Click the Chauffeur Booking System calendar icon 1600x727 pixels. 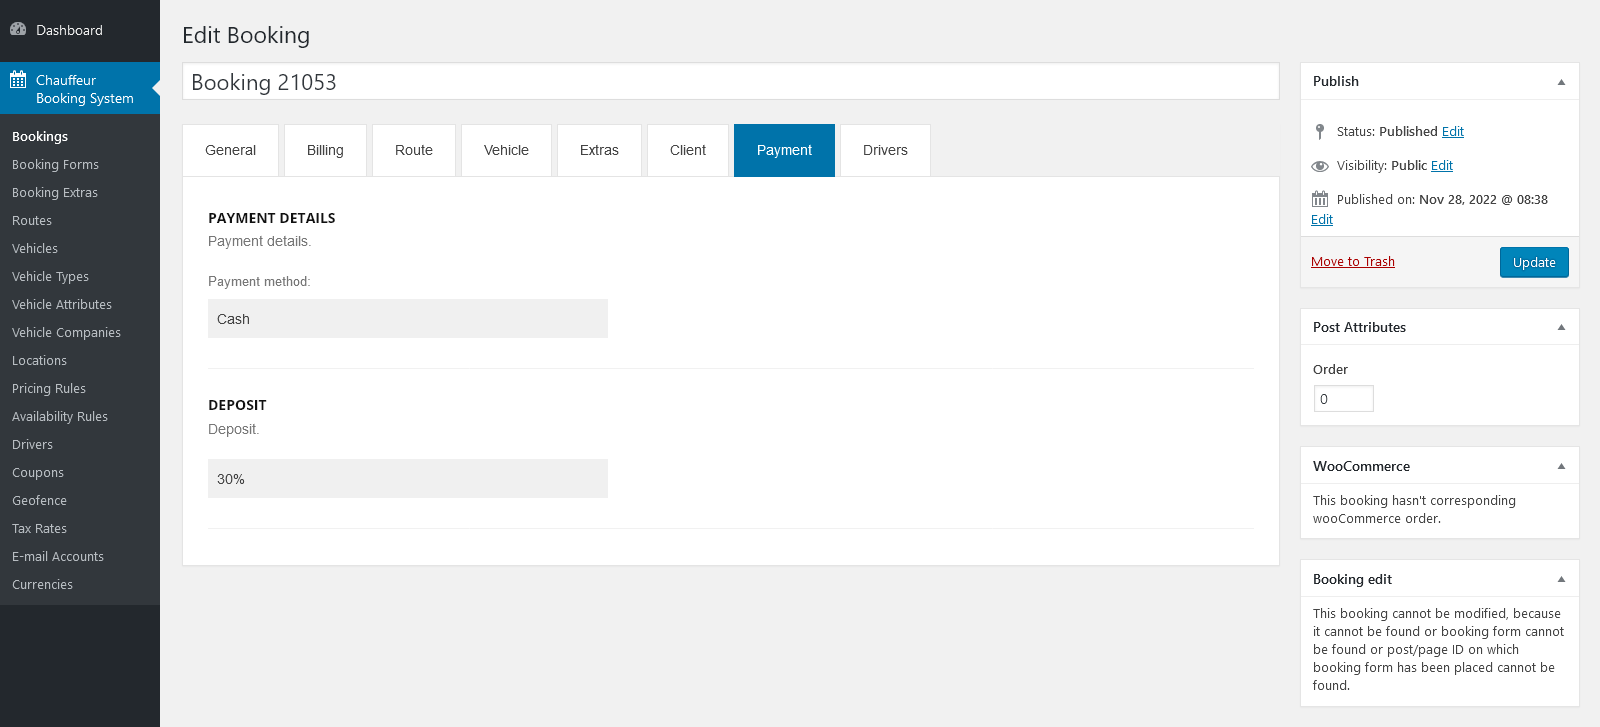(18, 80)
